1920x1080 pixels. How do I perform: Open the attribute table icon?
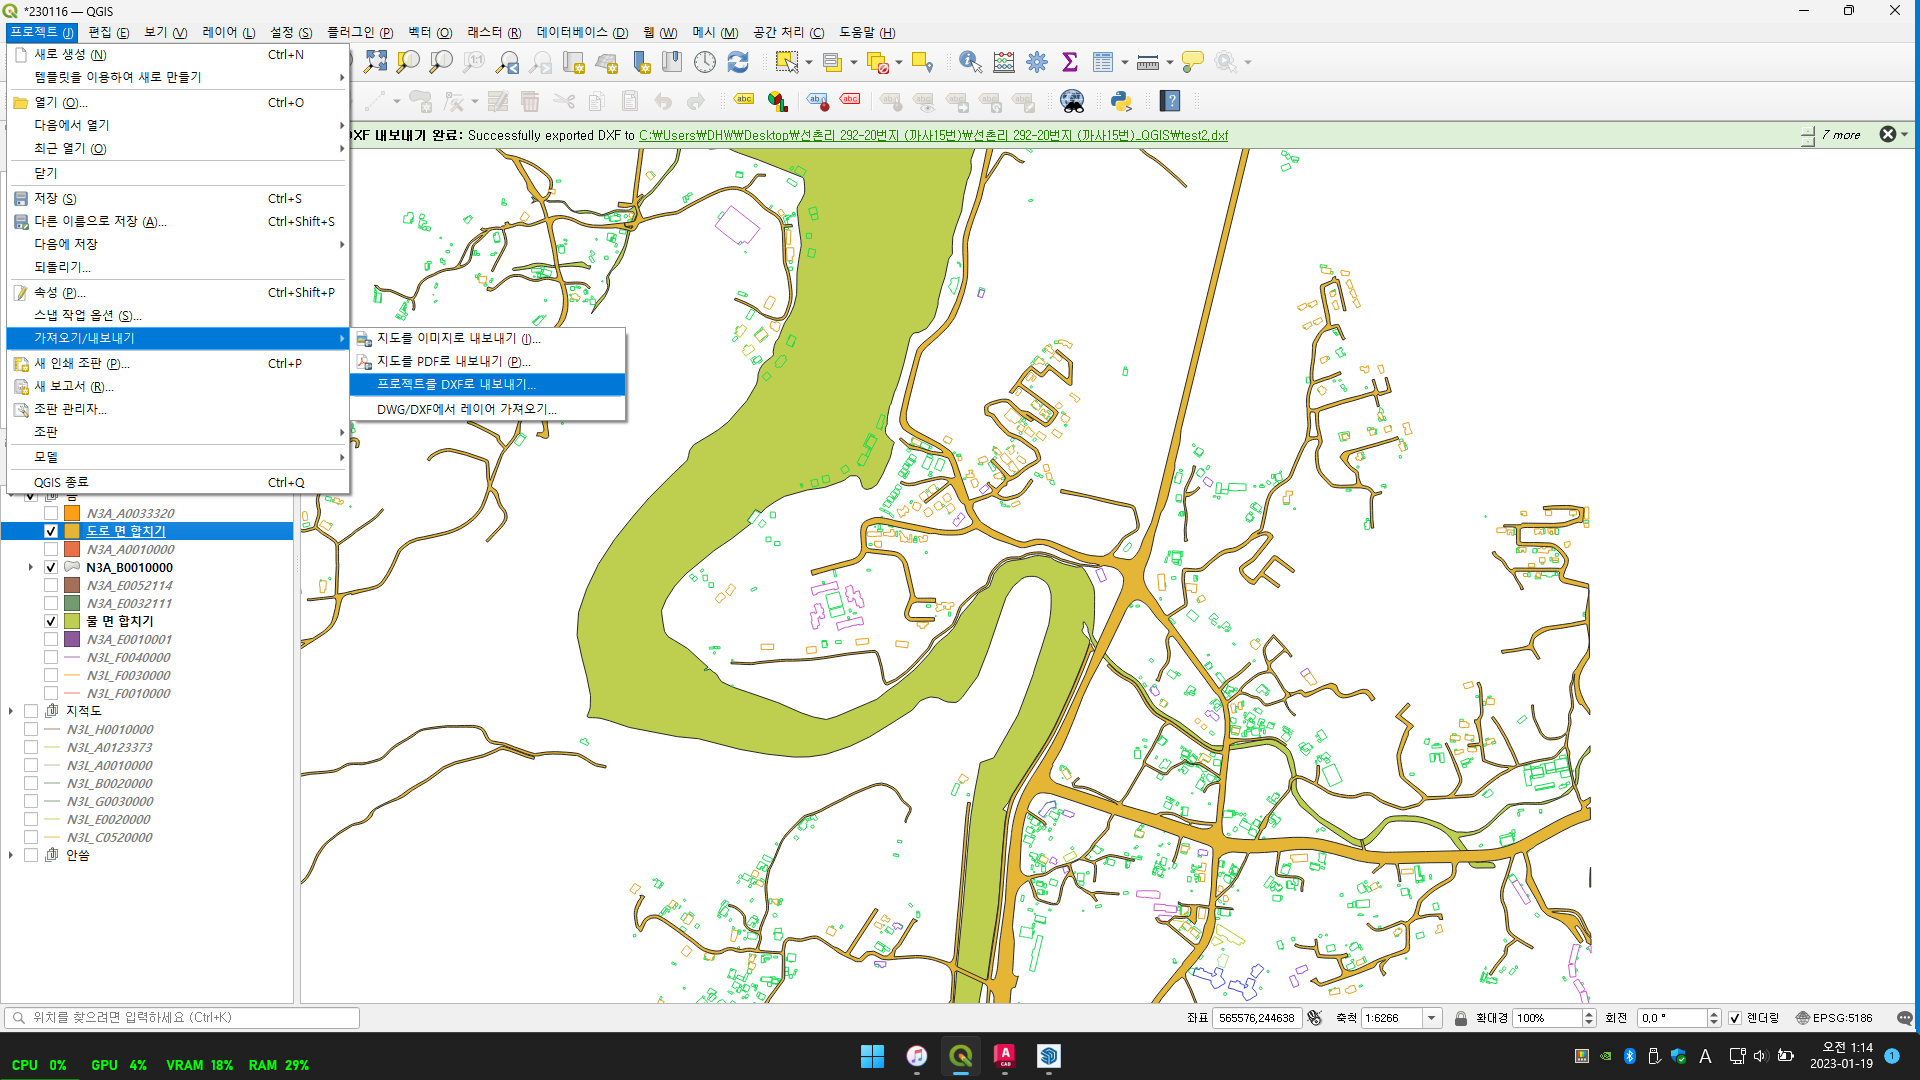[x=1103, y=62]
